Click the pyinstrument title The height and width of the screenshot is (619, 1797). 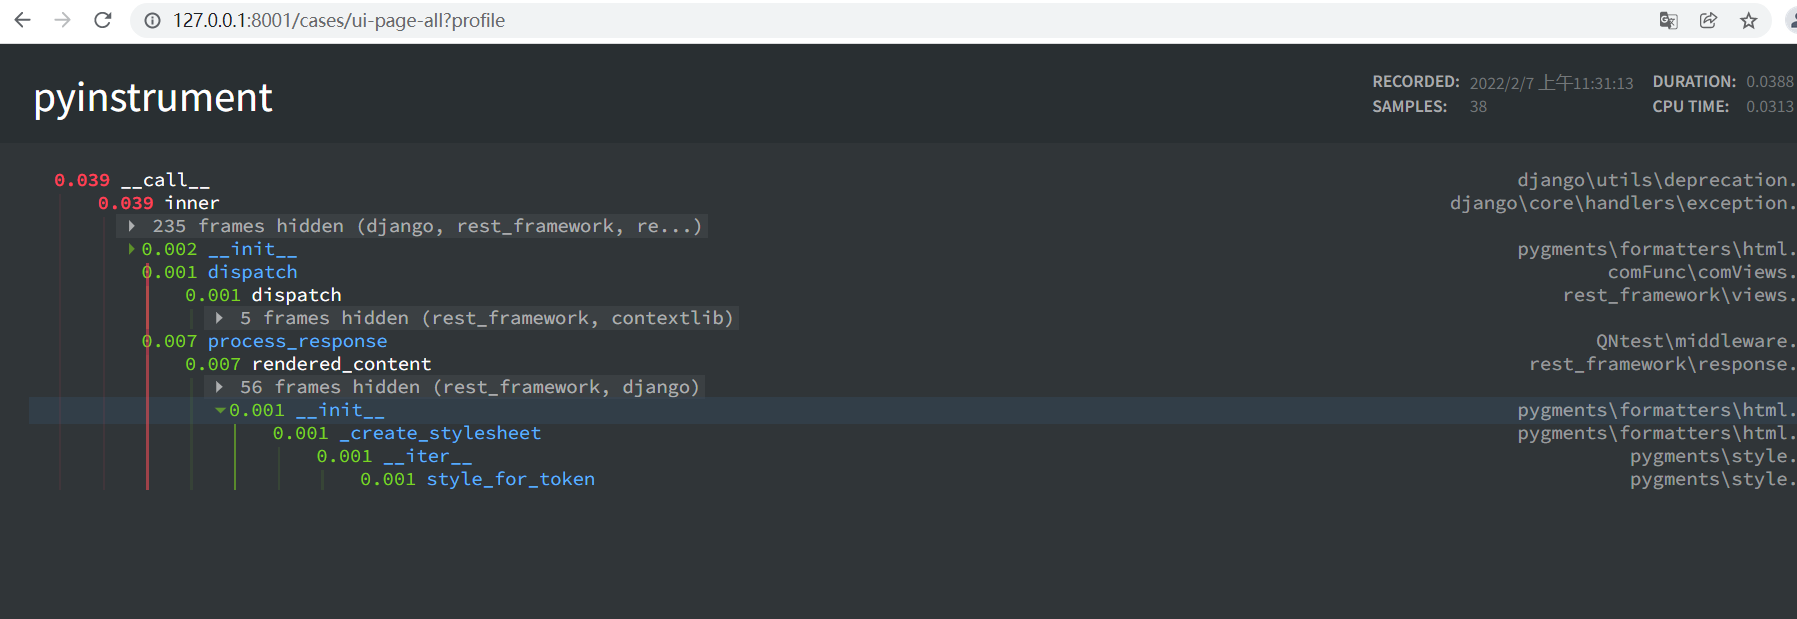153,97
